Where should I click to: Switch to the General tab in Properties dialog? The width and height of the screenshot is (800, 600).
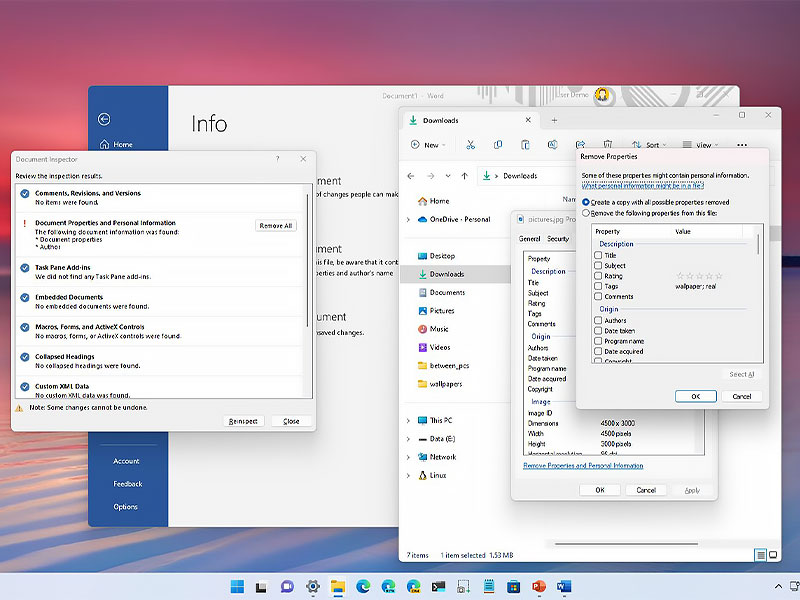(529, 239)
